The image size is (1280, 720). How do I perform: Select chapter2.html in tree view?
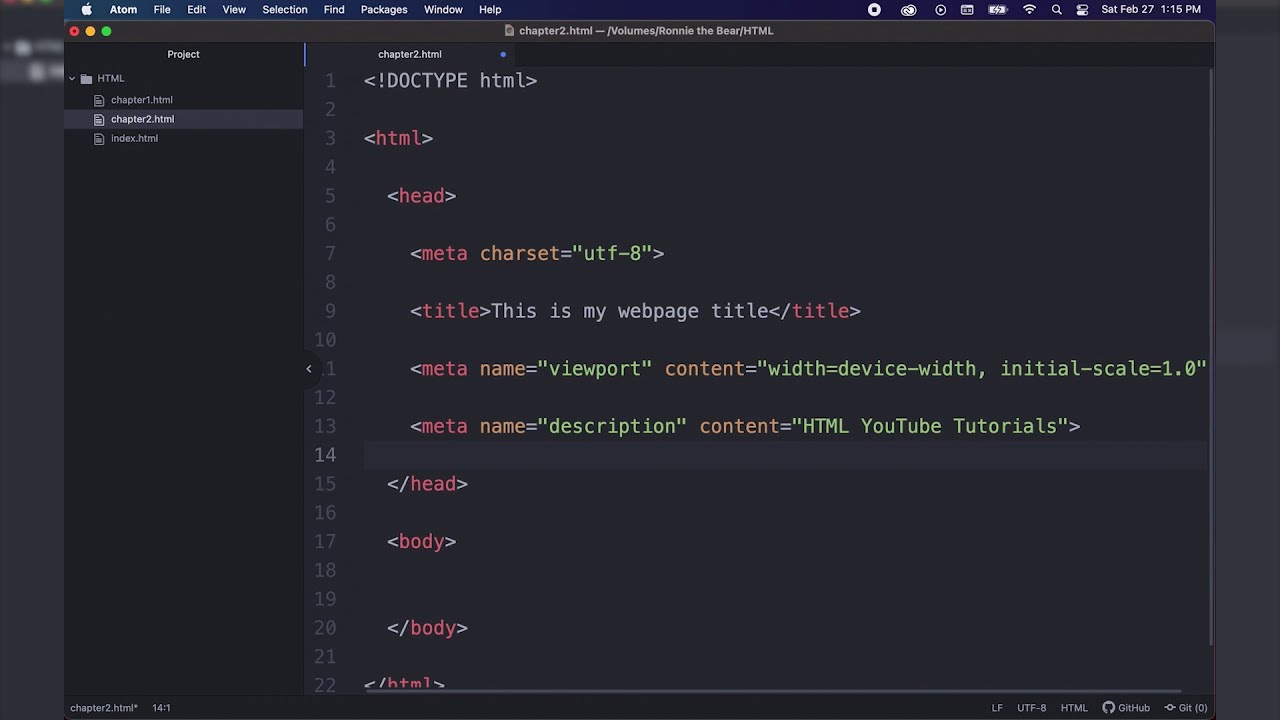pos(142,119)
